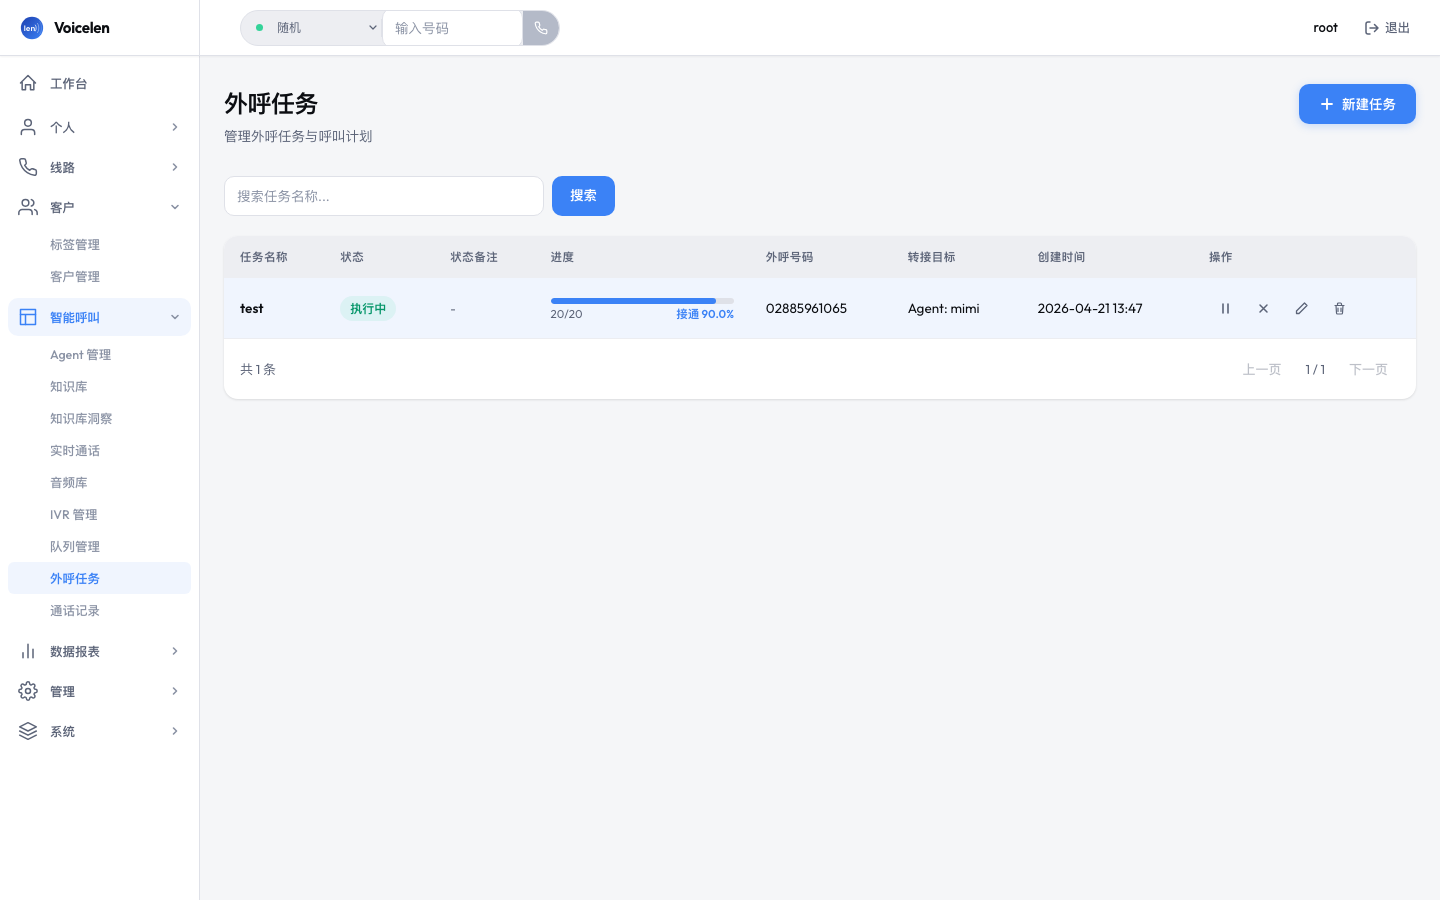Expand the 数据报表 sidebar section

(99, 651)
